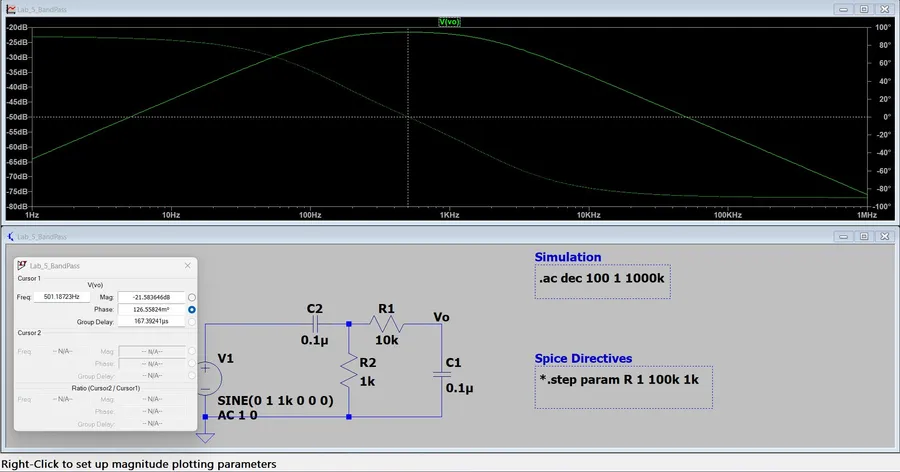Click R1's 10k value label
Viewport: 900px width, 472px height.
(386, 340)
